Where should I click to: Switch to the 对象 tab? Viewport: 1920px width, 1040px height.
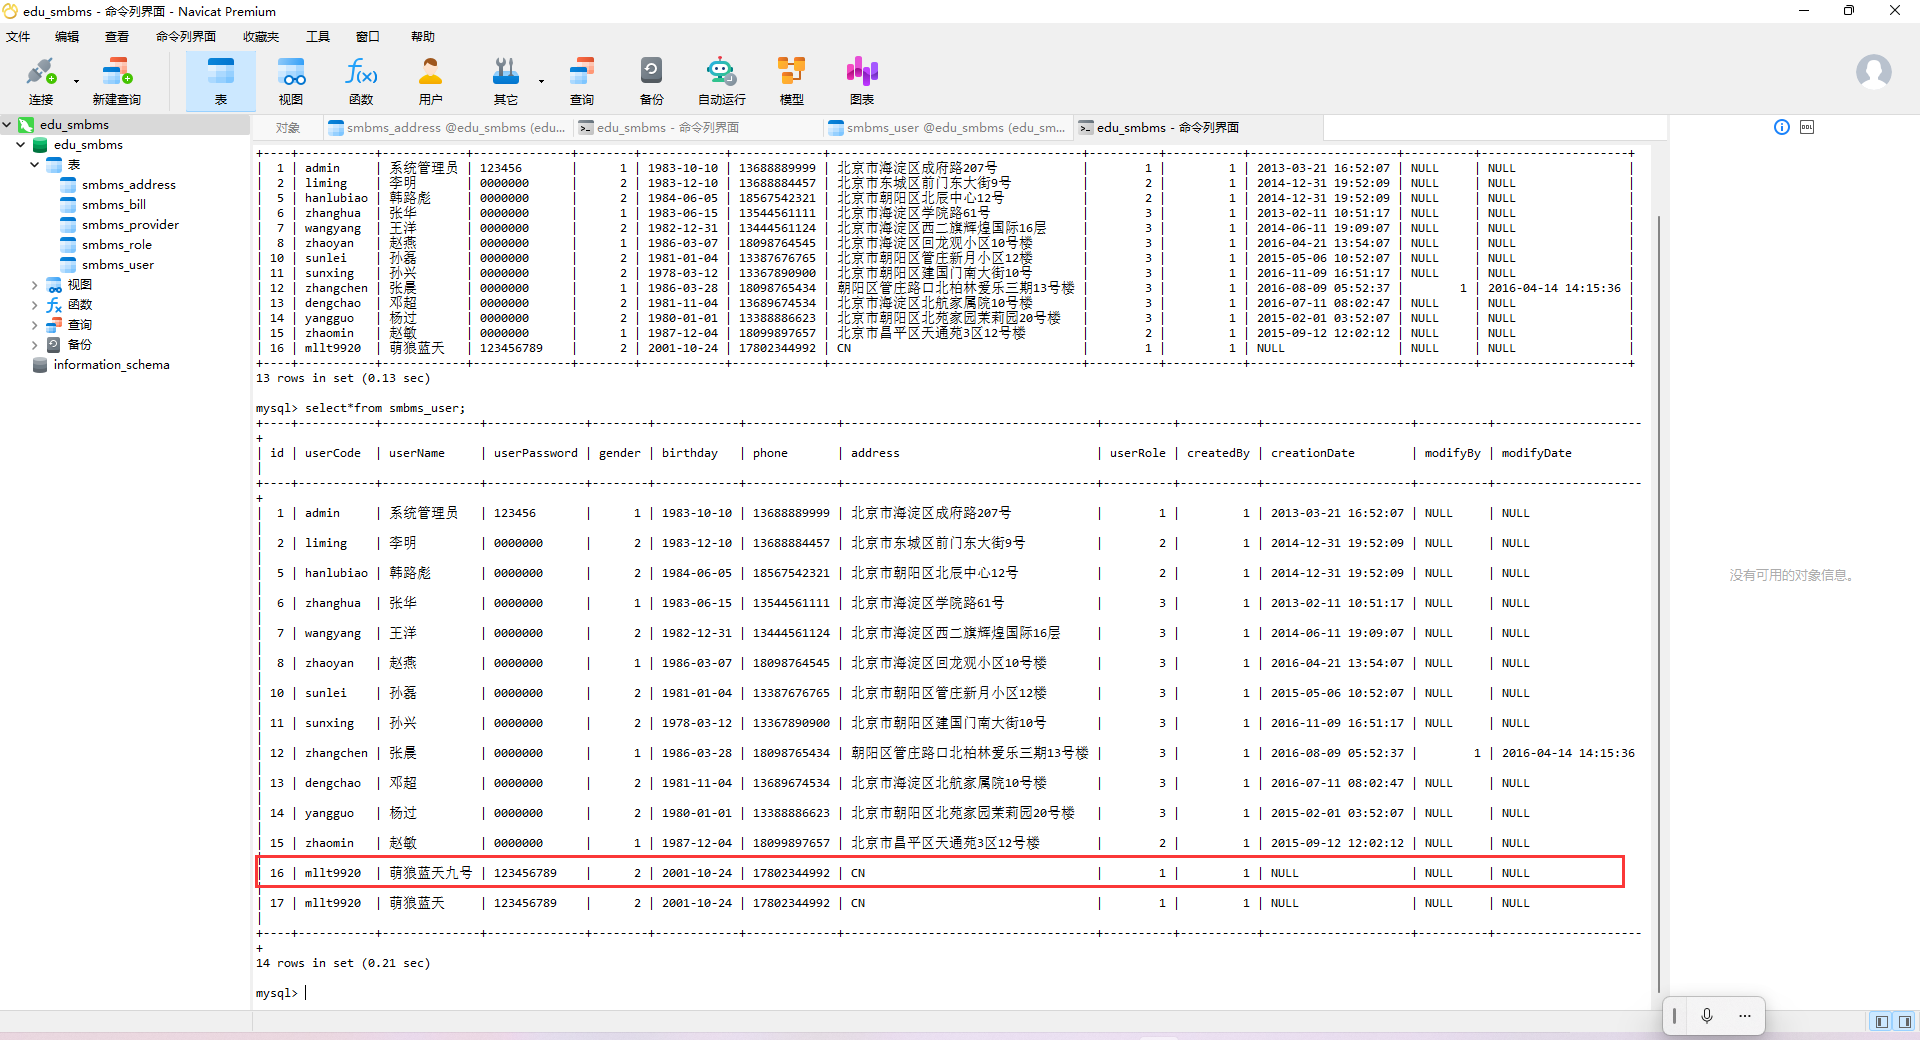point(288,128)
